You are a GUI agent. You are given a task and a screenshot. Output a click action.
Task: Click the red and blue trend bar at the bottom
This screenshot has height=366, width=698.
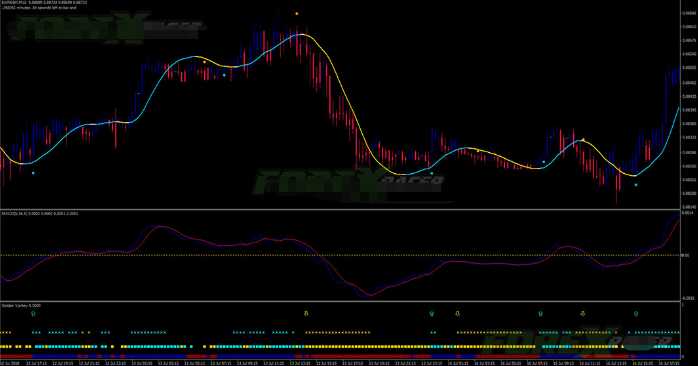point(340,357)
